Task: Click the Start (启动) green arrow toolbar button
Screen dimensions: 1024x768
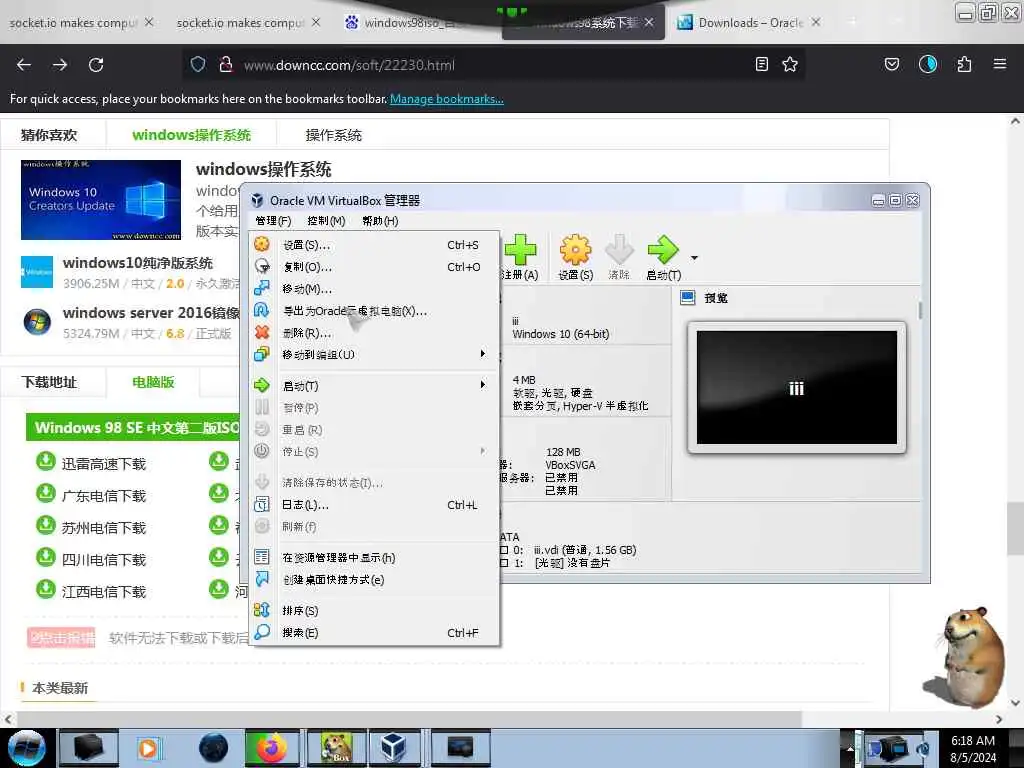Action: pyautogui.click(x=664, y=258)
